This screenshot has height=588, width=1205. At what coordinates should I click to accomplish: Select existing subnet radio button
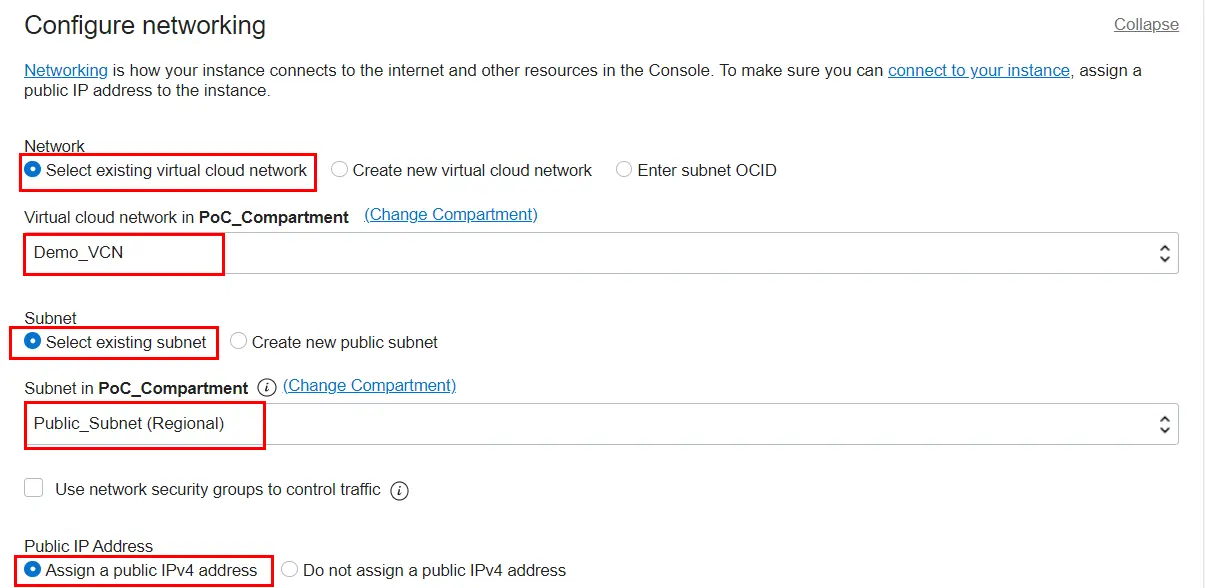click(33, 342)
